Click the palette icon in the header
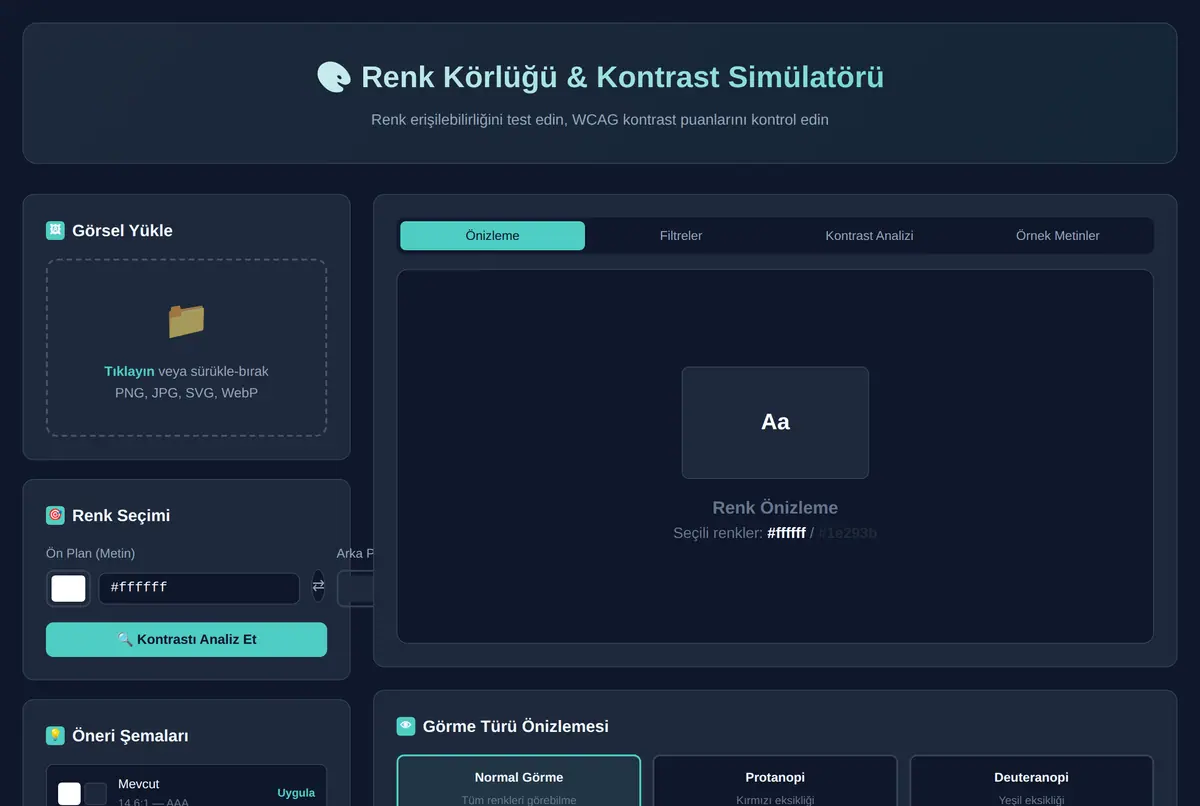Image resolution: width=1200 pixels, height=806 pixels. coord(334,77)
